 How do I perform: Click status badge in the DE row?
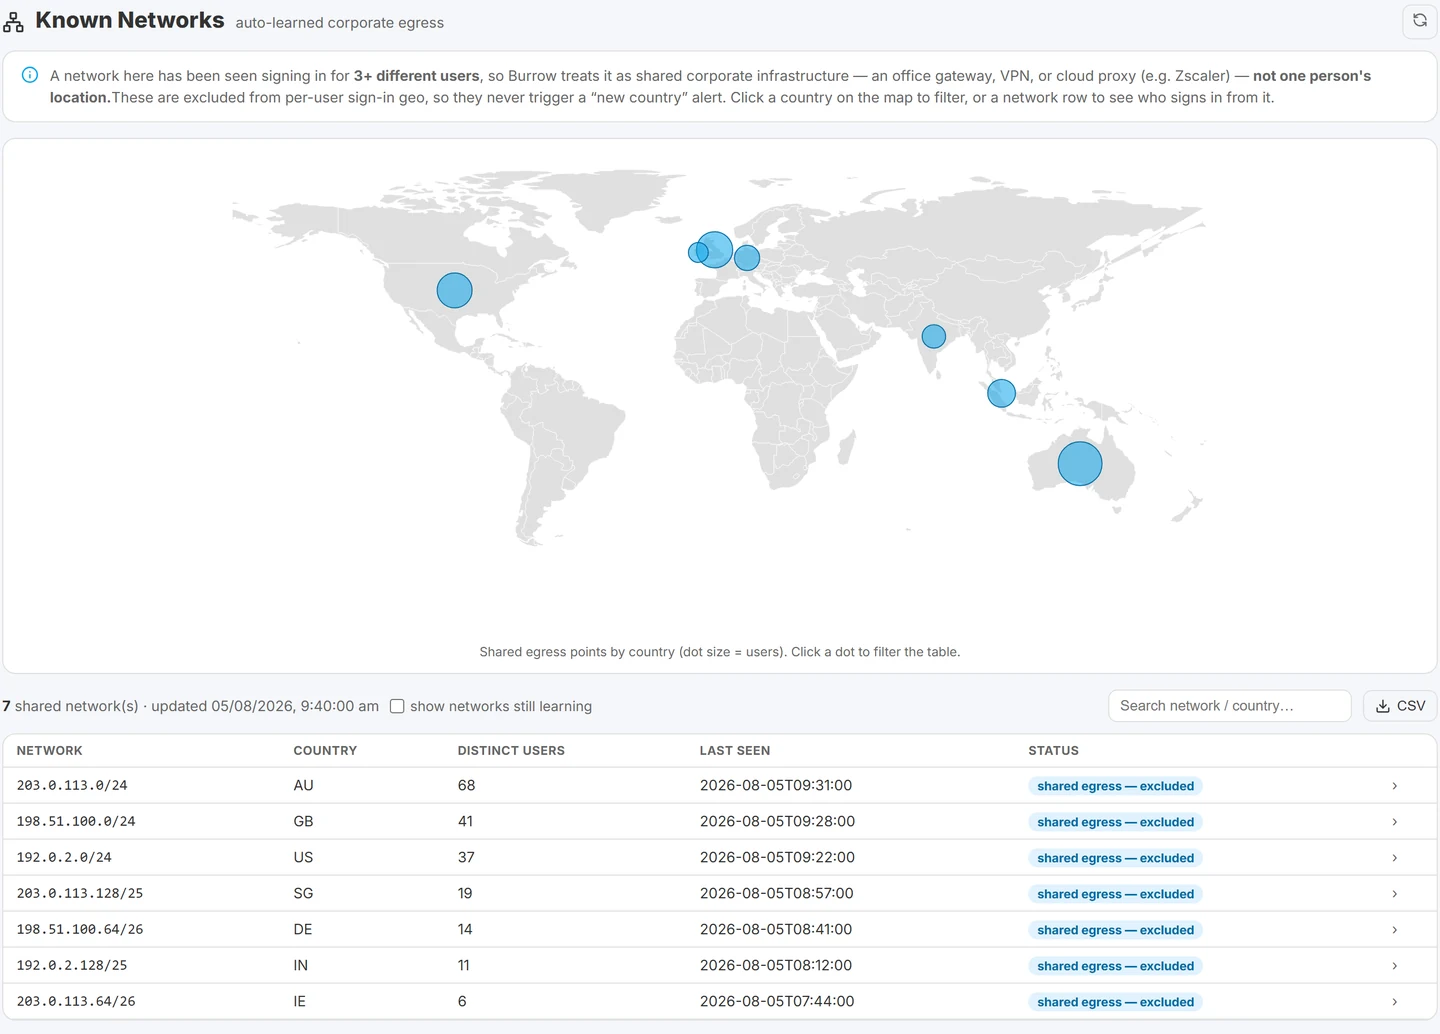tap(1115, 930)
